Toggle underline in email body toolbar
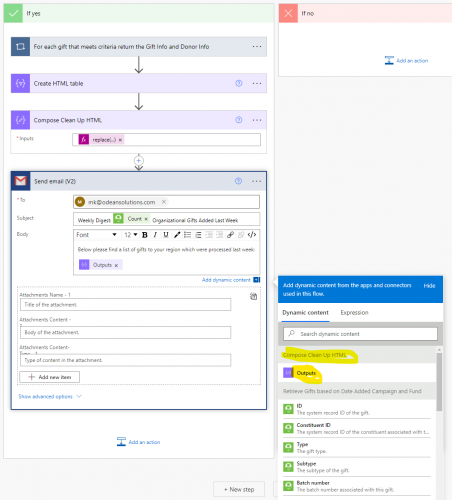This screenshot has height=500, width=452. pos(166,235)
